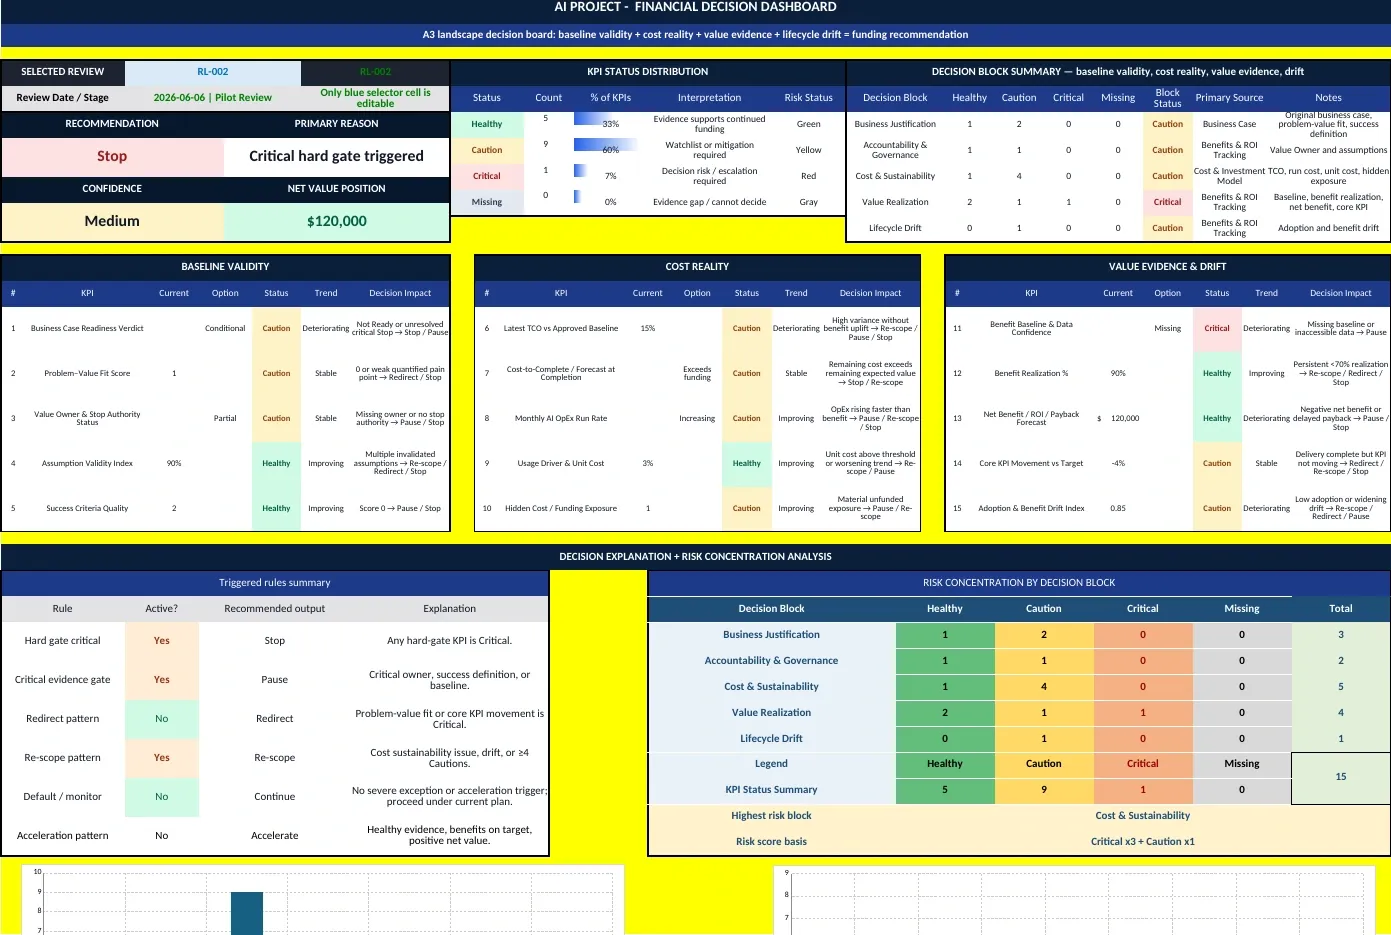Click 'Cost-to-Complete / Forecast at Completion' KPI
Screen dimensions: 1391x935
[561, 373]
